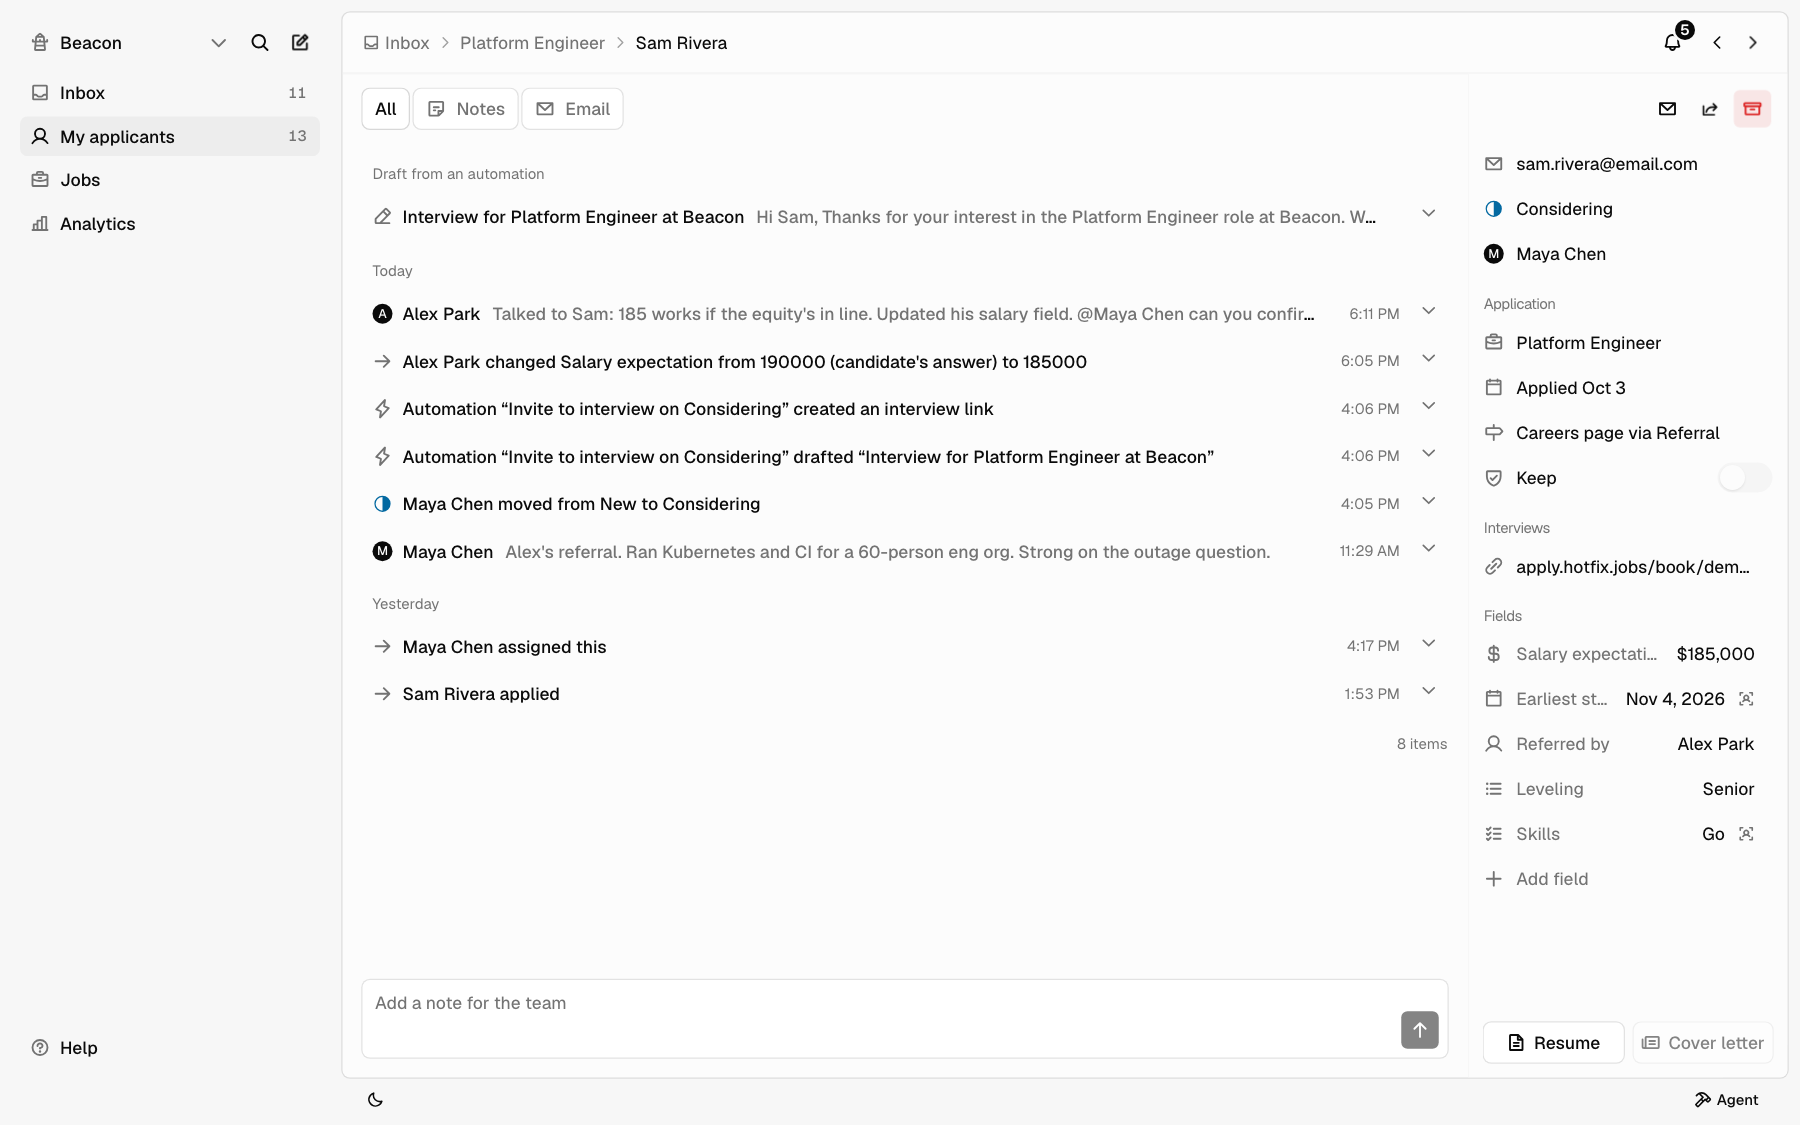Click the sam.rivera@email.com address
The image size is (1800, 1125).
1607,164
